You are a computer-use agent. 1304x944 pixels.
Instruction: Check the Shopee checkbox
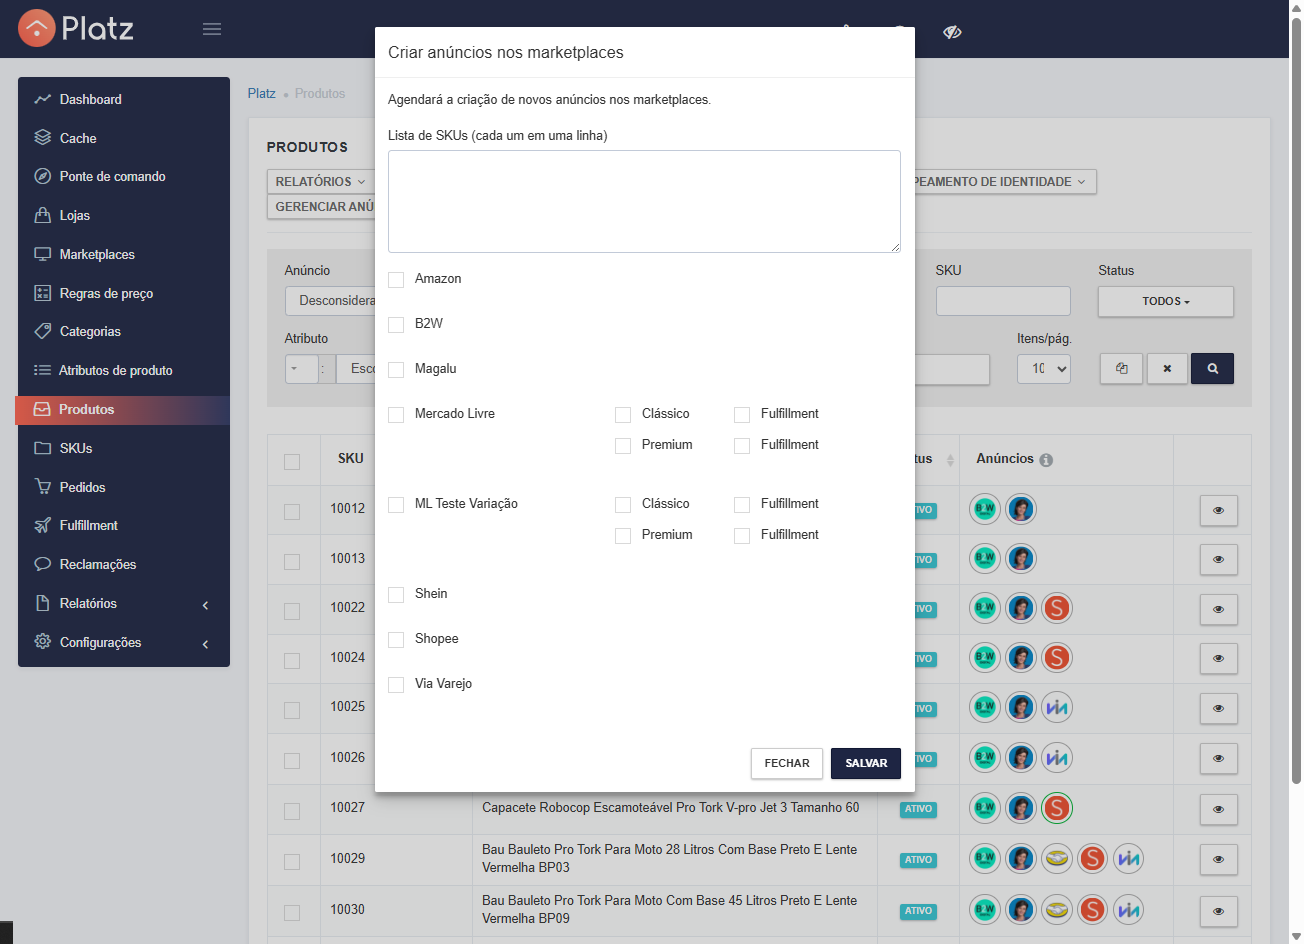point(396,640)
